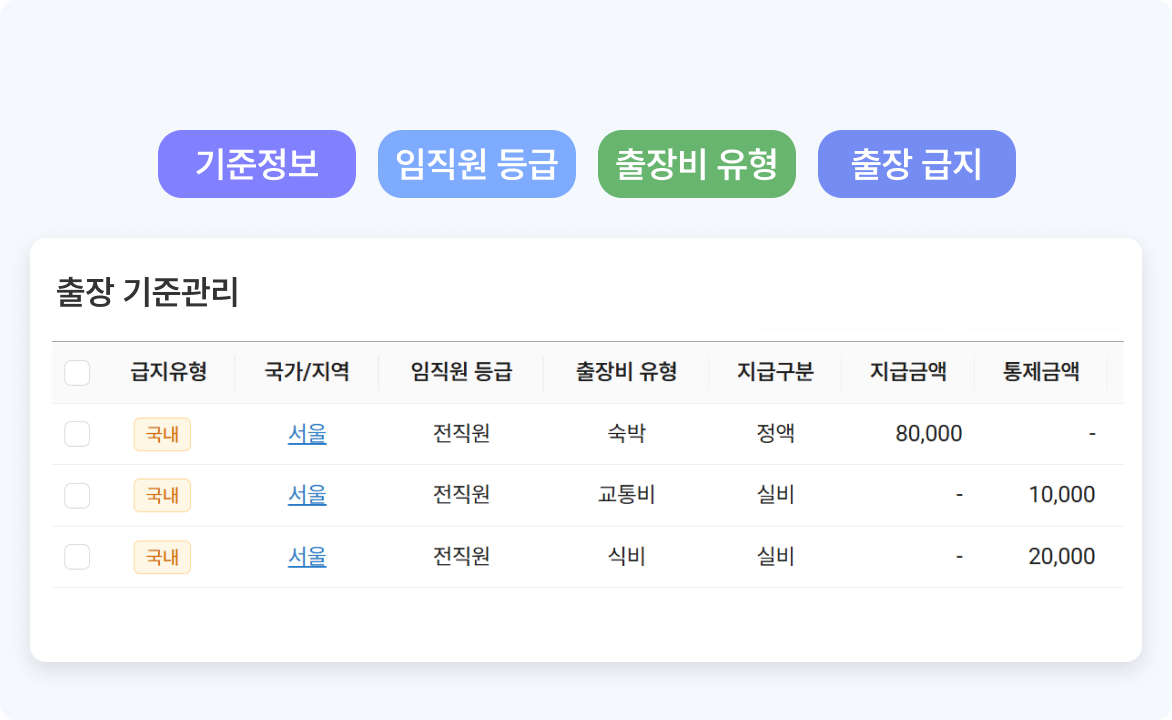Open the 서울 link in 식비 row

pyautogui.click(x=307, y=557)
